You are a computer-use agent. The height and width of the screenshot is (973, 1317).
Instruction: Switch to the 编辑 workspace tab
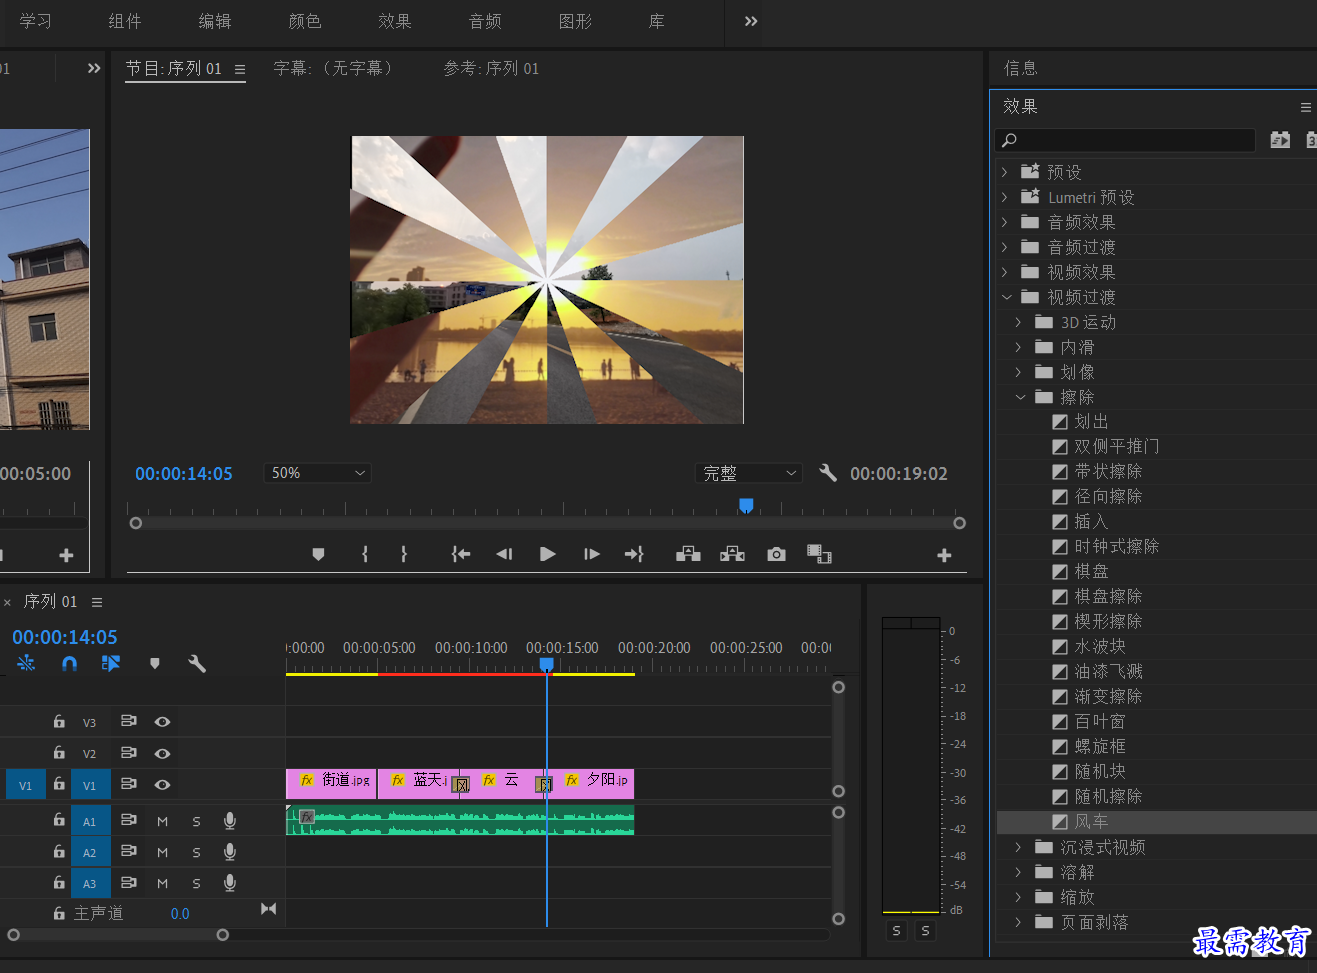[215, 21]
